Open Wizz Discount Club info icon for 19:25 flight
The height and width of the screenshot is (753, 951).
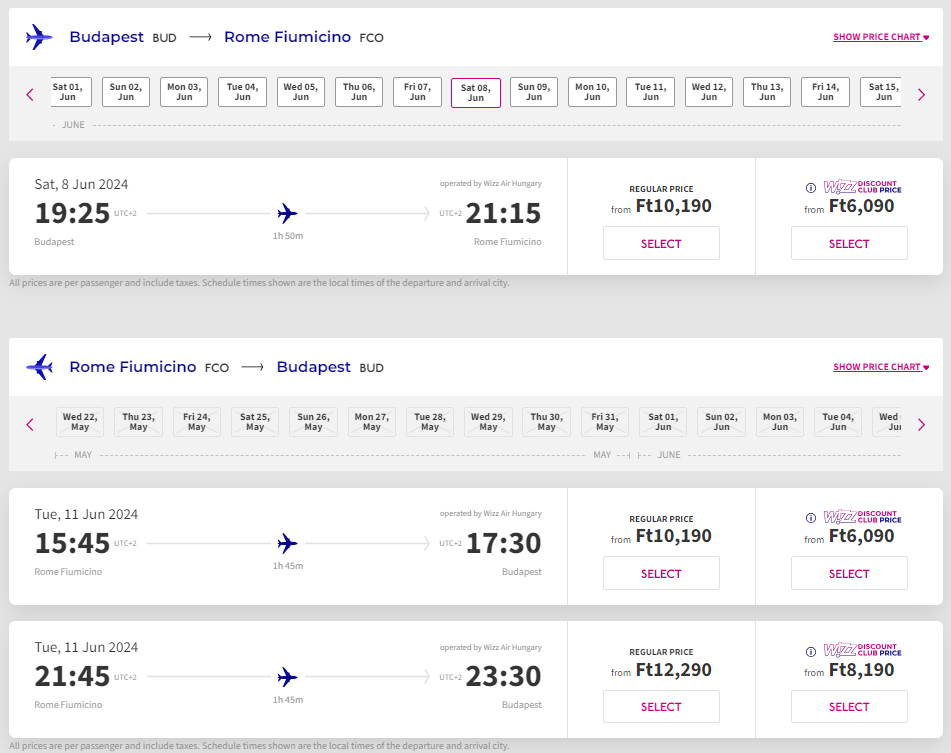pos(811,188)
